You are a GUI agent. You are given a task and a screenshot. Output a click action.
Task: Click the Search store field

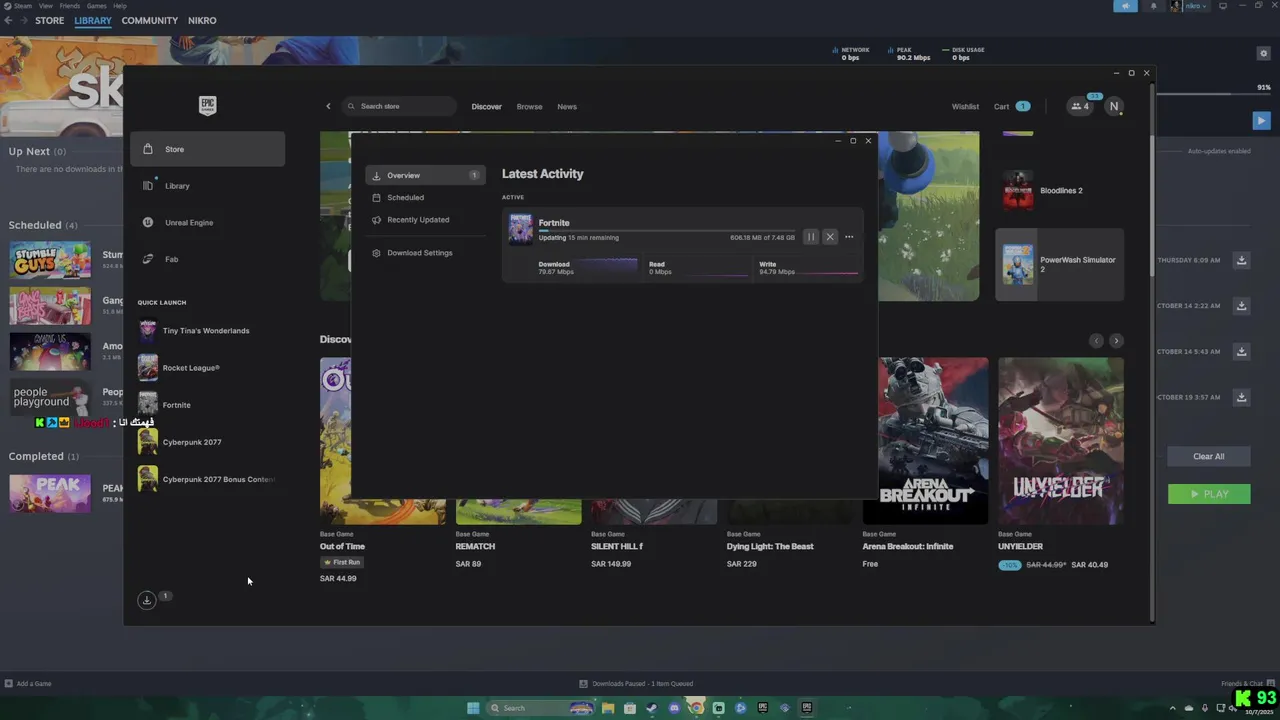400,106
